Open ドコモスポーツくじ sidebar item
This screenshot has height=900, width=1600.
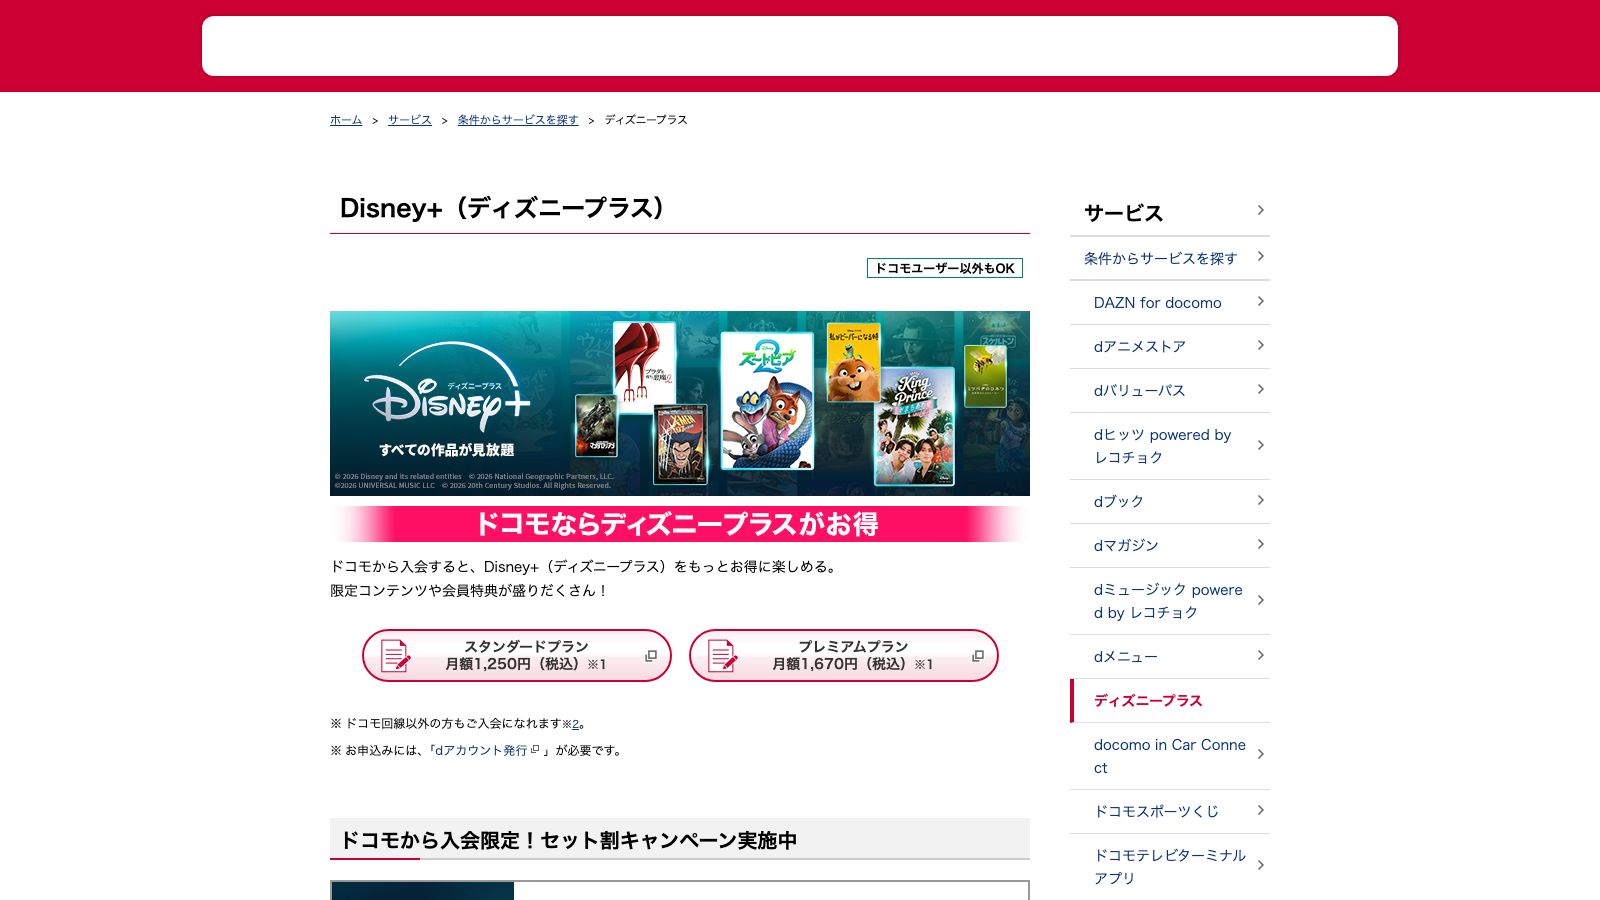(1170, 811)
